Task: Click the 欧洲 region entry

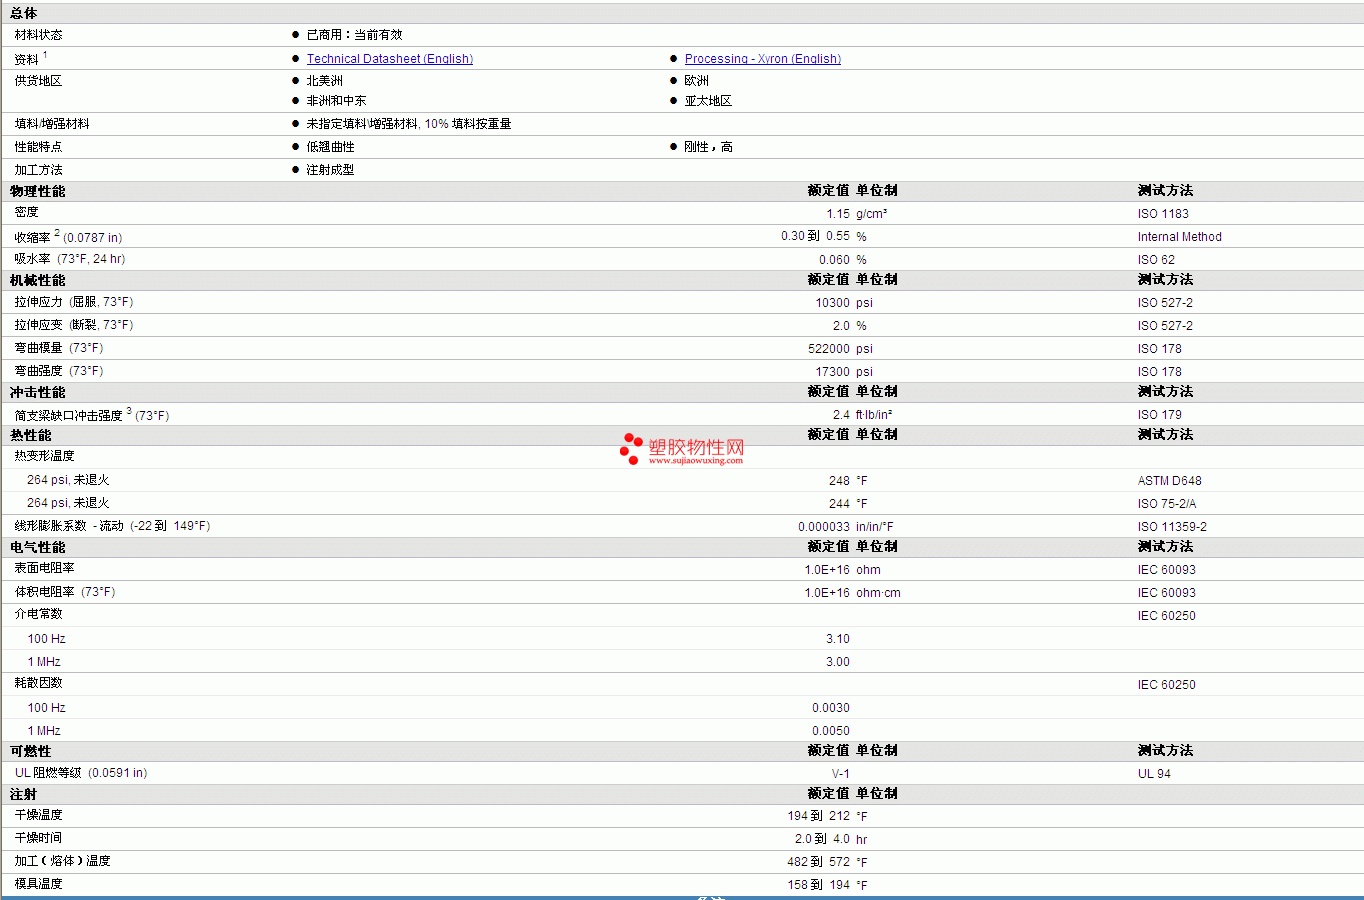Action: tap(697, 81)
